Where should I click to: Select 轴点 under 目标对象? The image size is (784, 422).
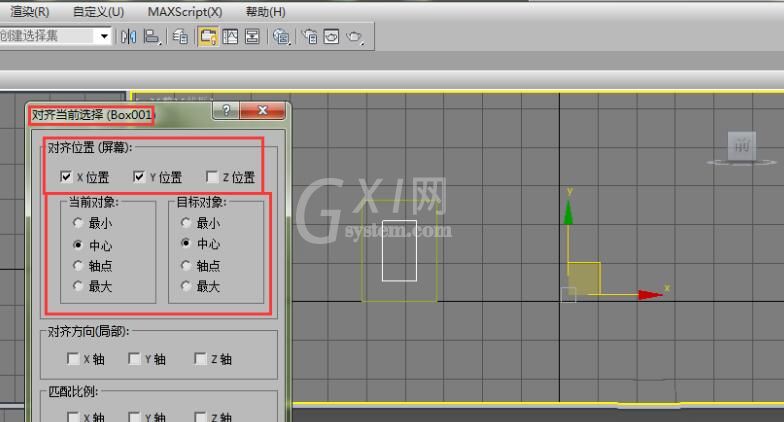186,265
